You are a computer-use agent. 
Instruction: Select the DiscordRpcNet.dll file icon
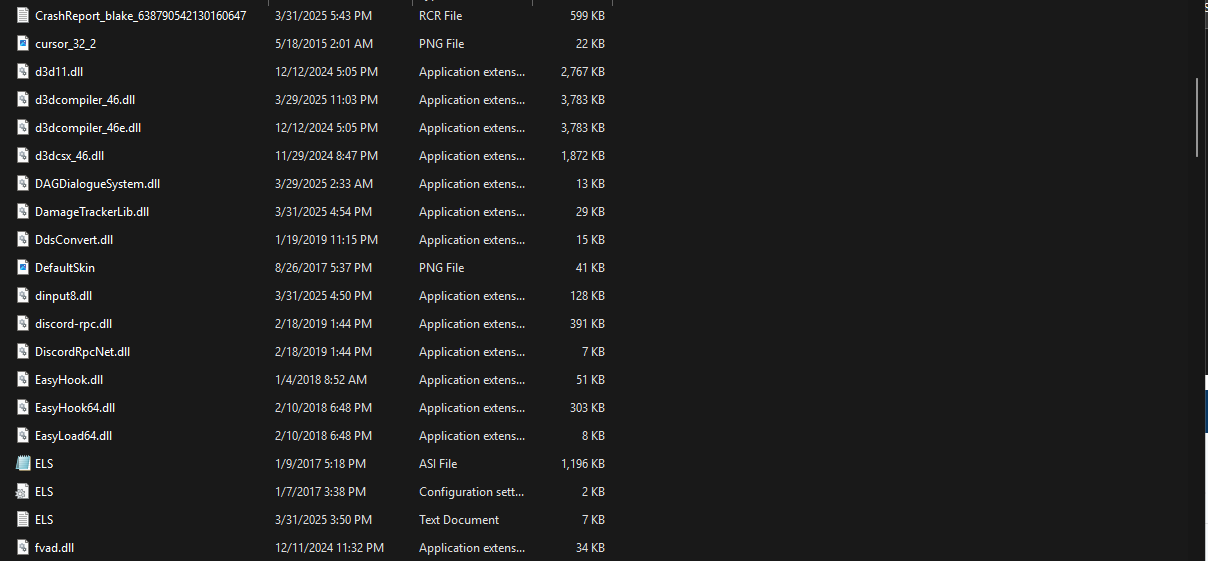point(23,352)
